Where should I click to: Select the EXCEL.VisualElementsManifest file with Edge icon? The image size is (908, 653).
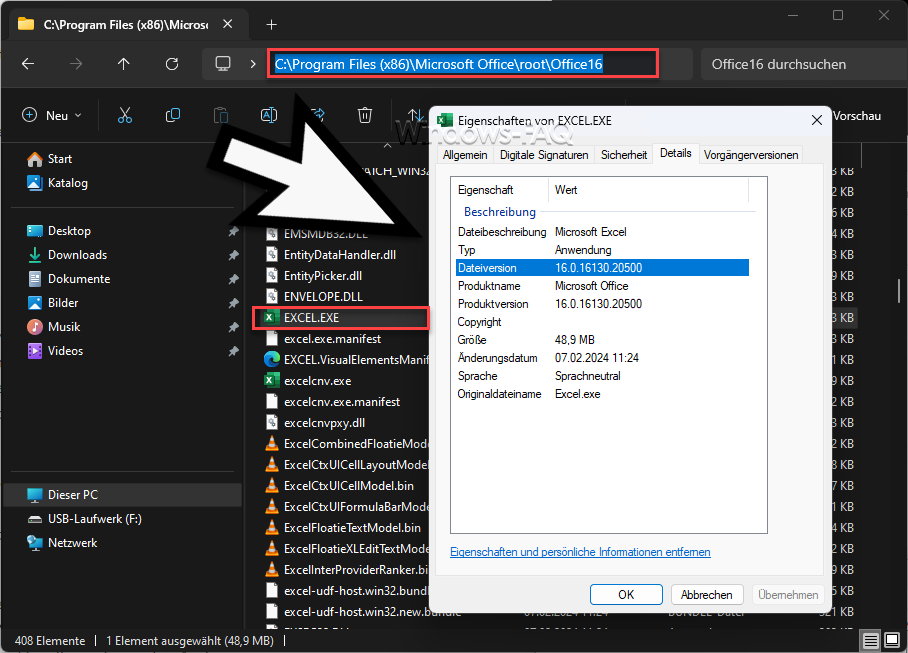tap(346, 359)
